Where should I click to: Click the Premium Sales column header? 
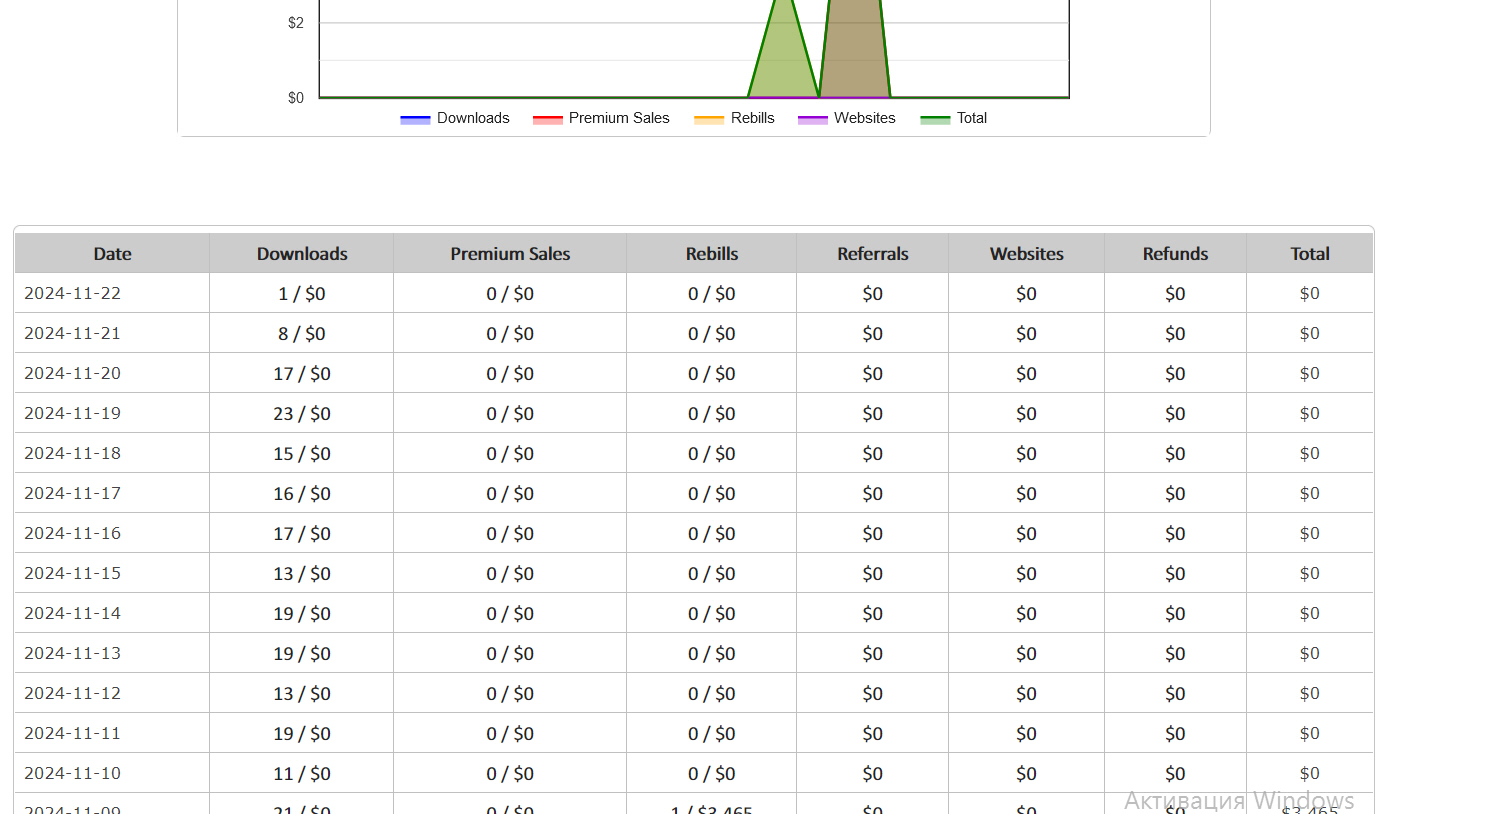[x=510, y=254]
